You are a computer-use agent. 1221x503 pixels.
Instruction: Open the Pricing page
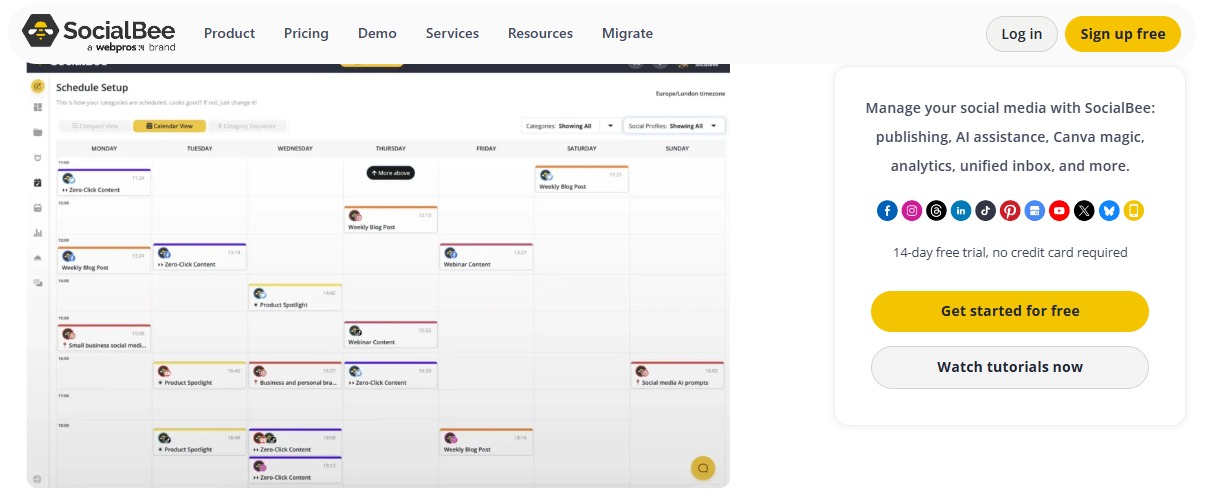pos(306,33)
